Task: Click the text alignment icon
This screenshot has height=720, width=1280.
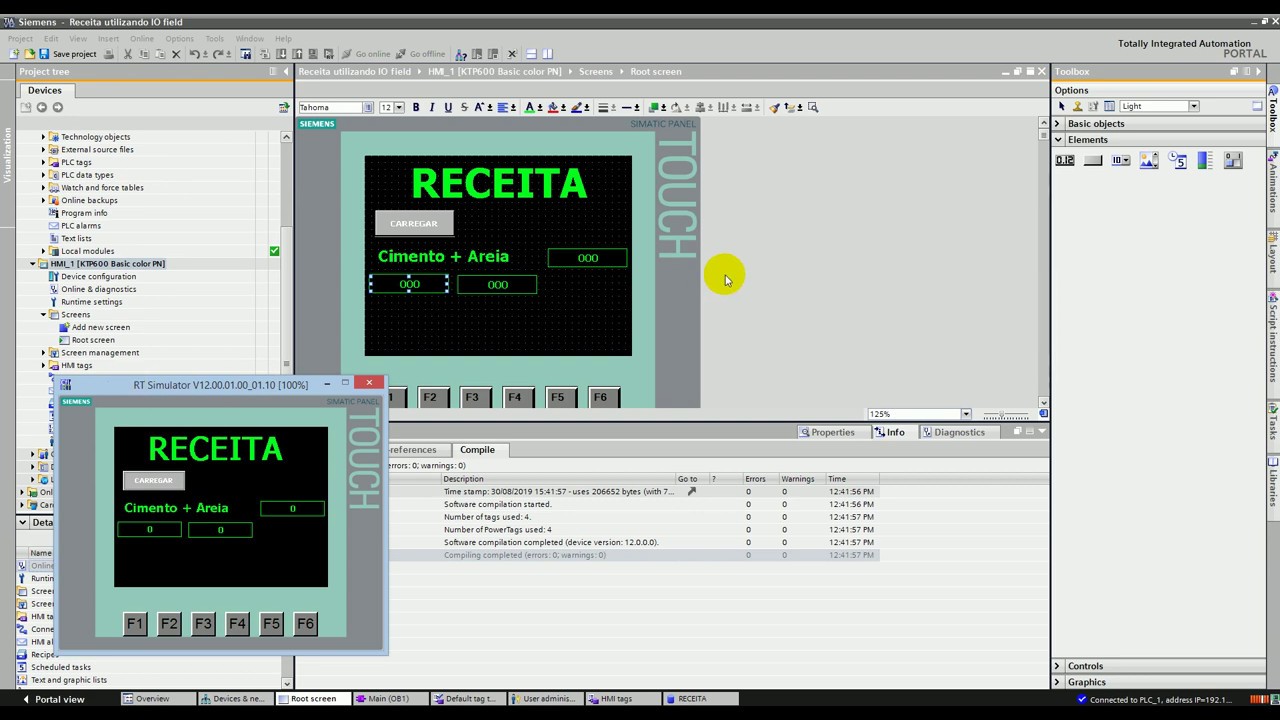Action: tap(503, 107)
